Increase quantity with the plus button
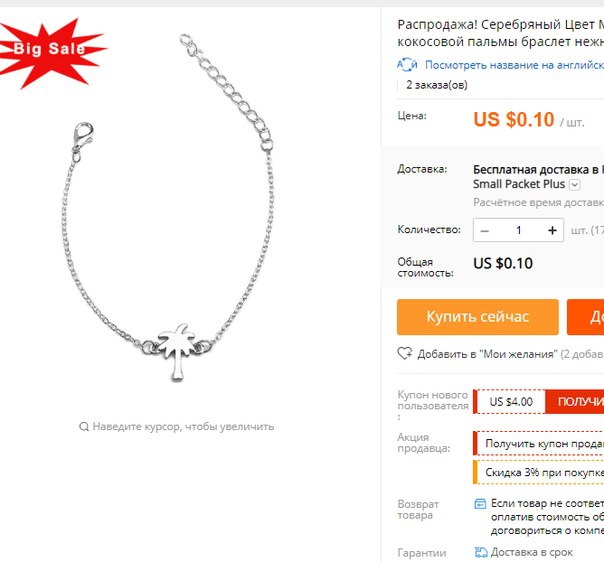604x562 pixels. coord(552,230)
